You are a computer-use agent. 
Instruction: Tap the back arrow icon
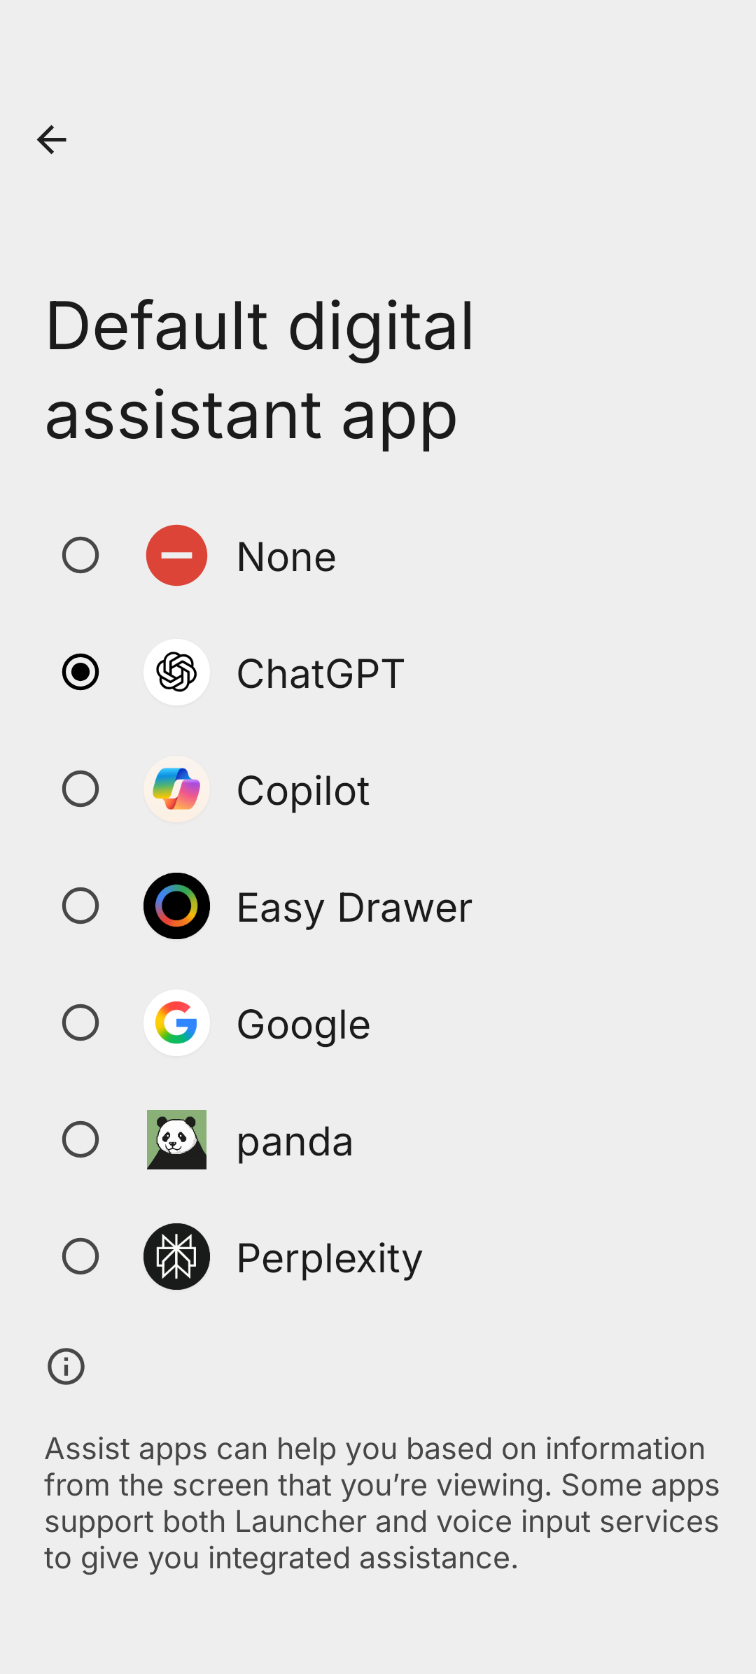[52, 140]
